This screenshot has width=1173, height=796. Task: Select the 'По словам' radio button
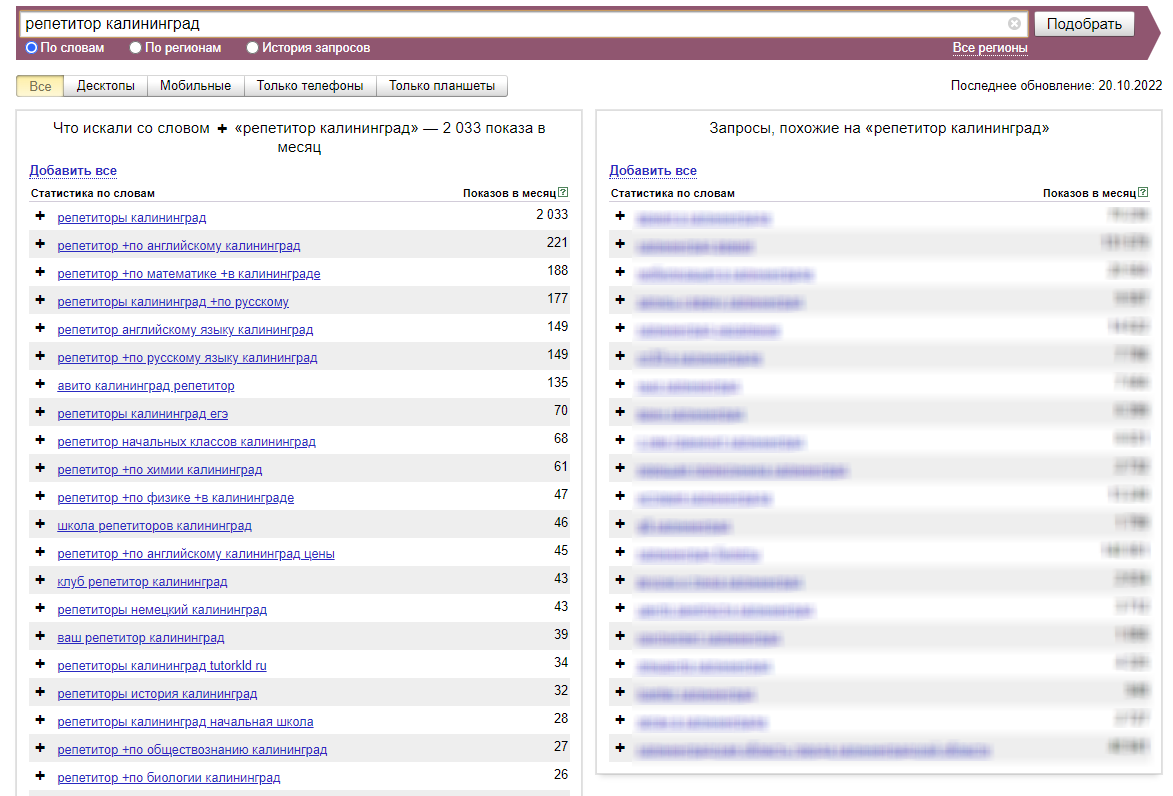32,47
